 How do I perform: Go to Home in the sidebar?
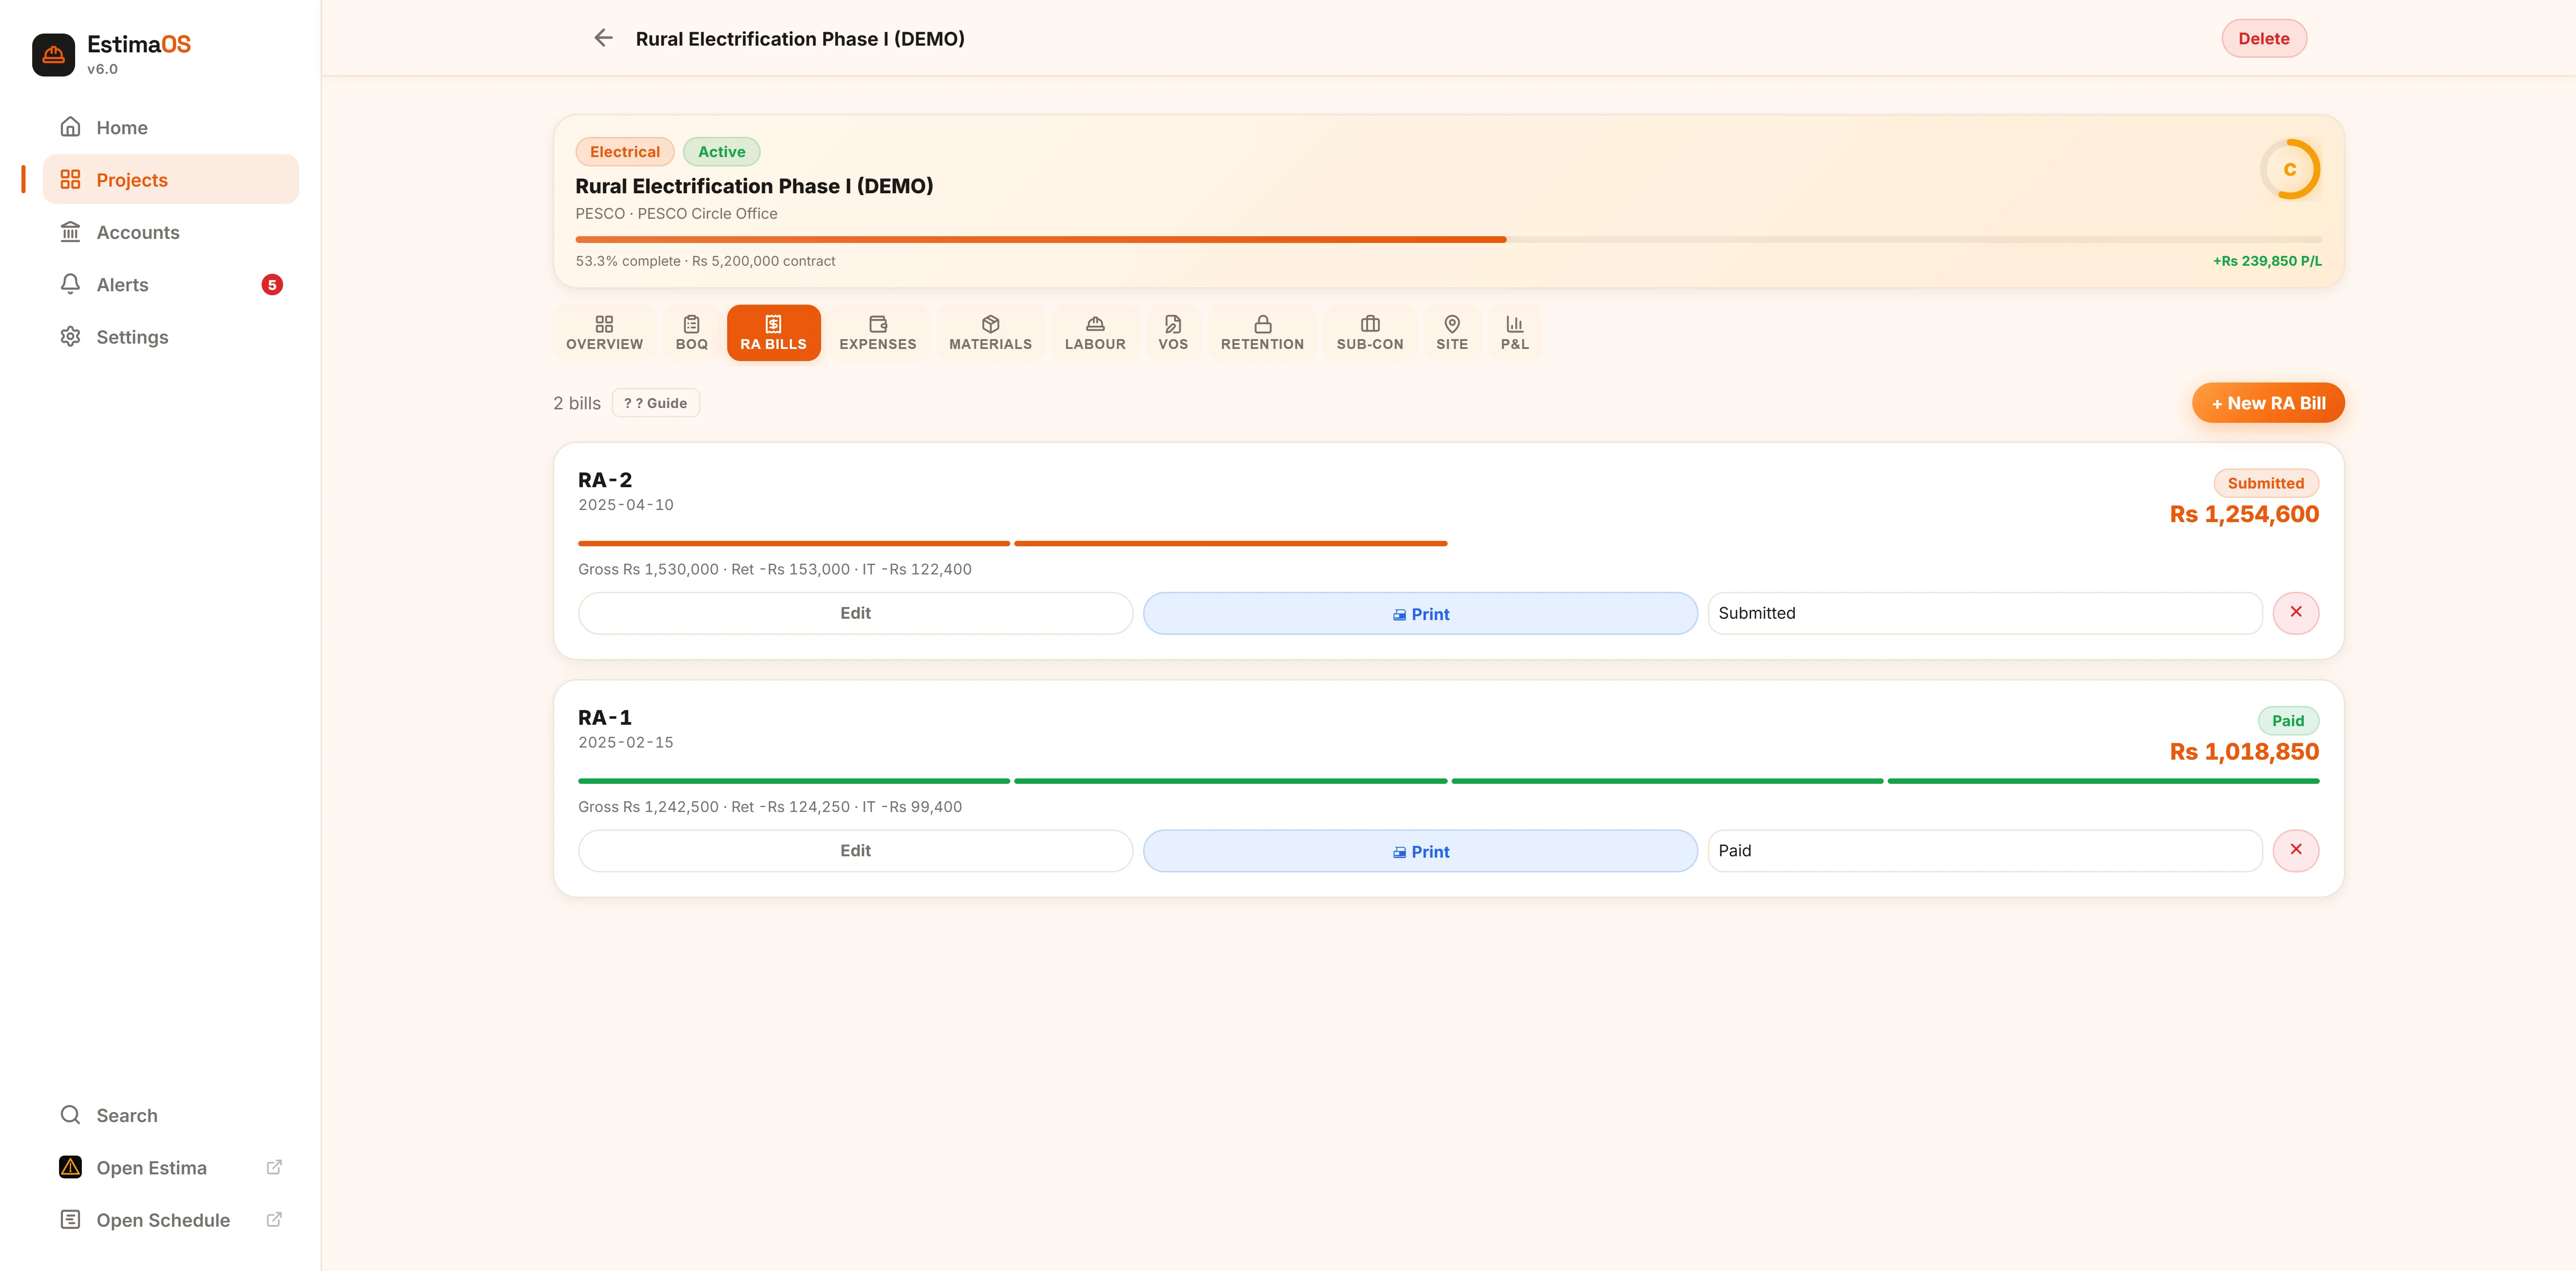tap(171, 127)
